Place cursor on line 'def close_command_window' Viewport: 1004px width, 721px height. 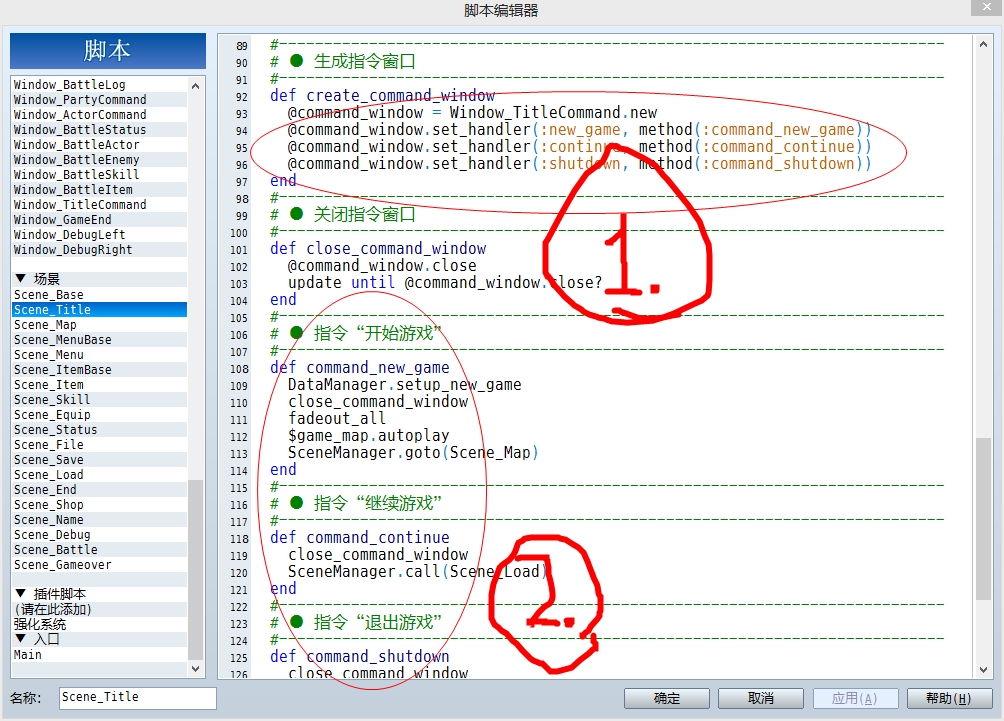click(378, 248)
